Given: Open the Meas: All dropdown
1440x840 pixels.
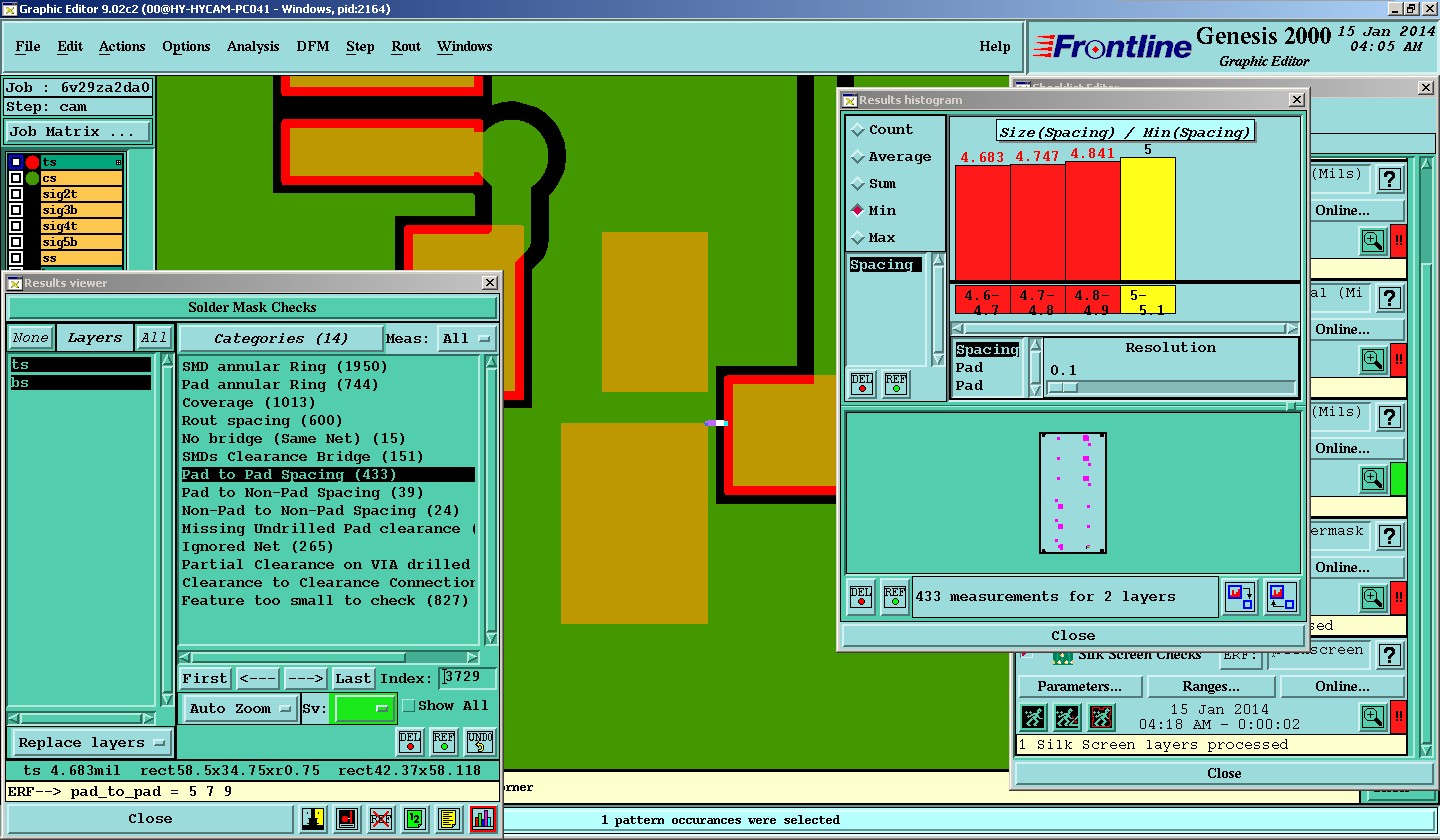Looking at the screenshot, I should click(x=467, y=339).
